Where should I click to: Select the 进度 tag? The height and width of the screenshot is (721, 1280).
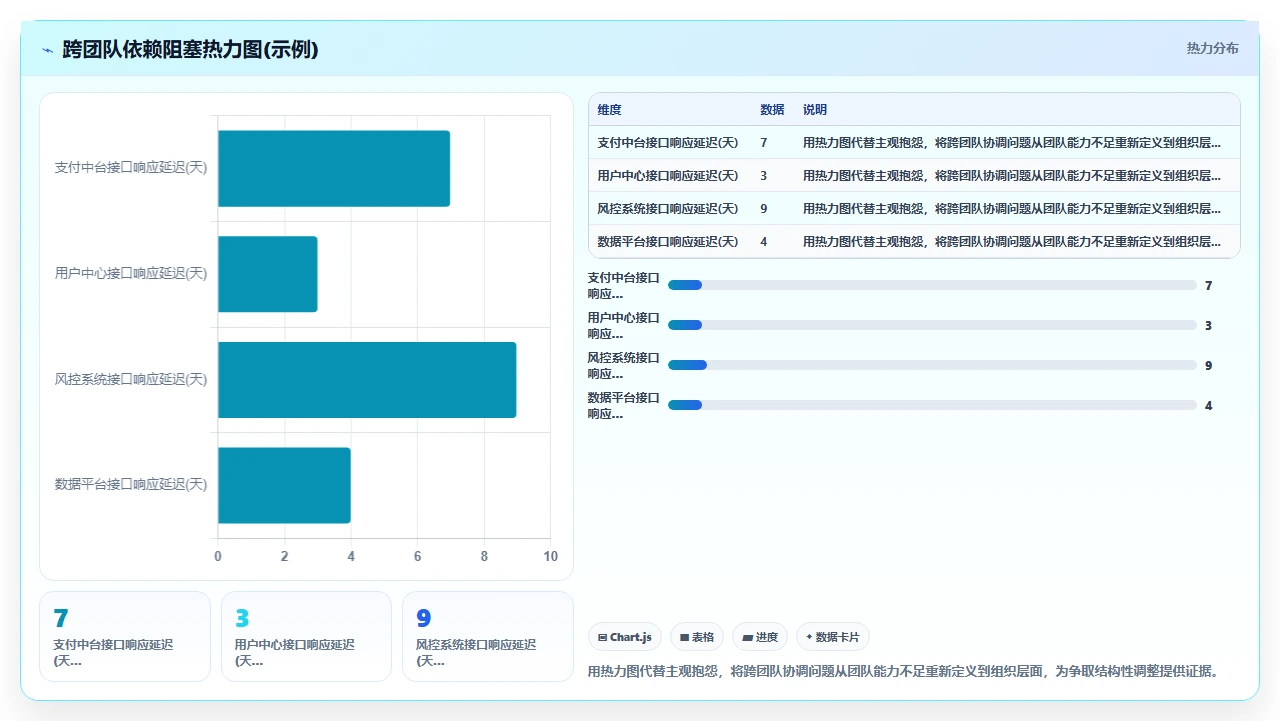760,637
